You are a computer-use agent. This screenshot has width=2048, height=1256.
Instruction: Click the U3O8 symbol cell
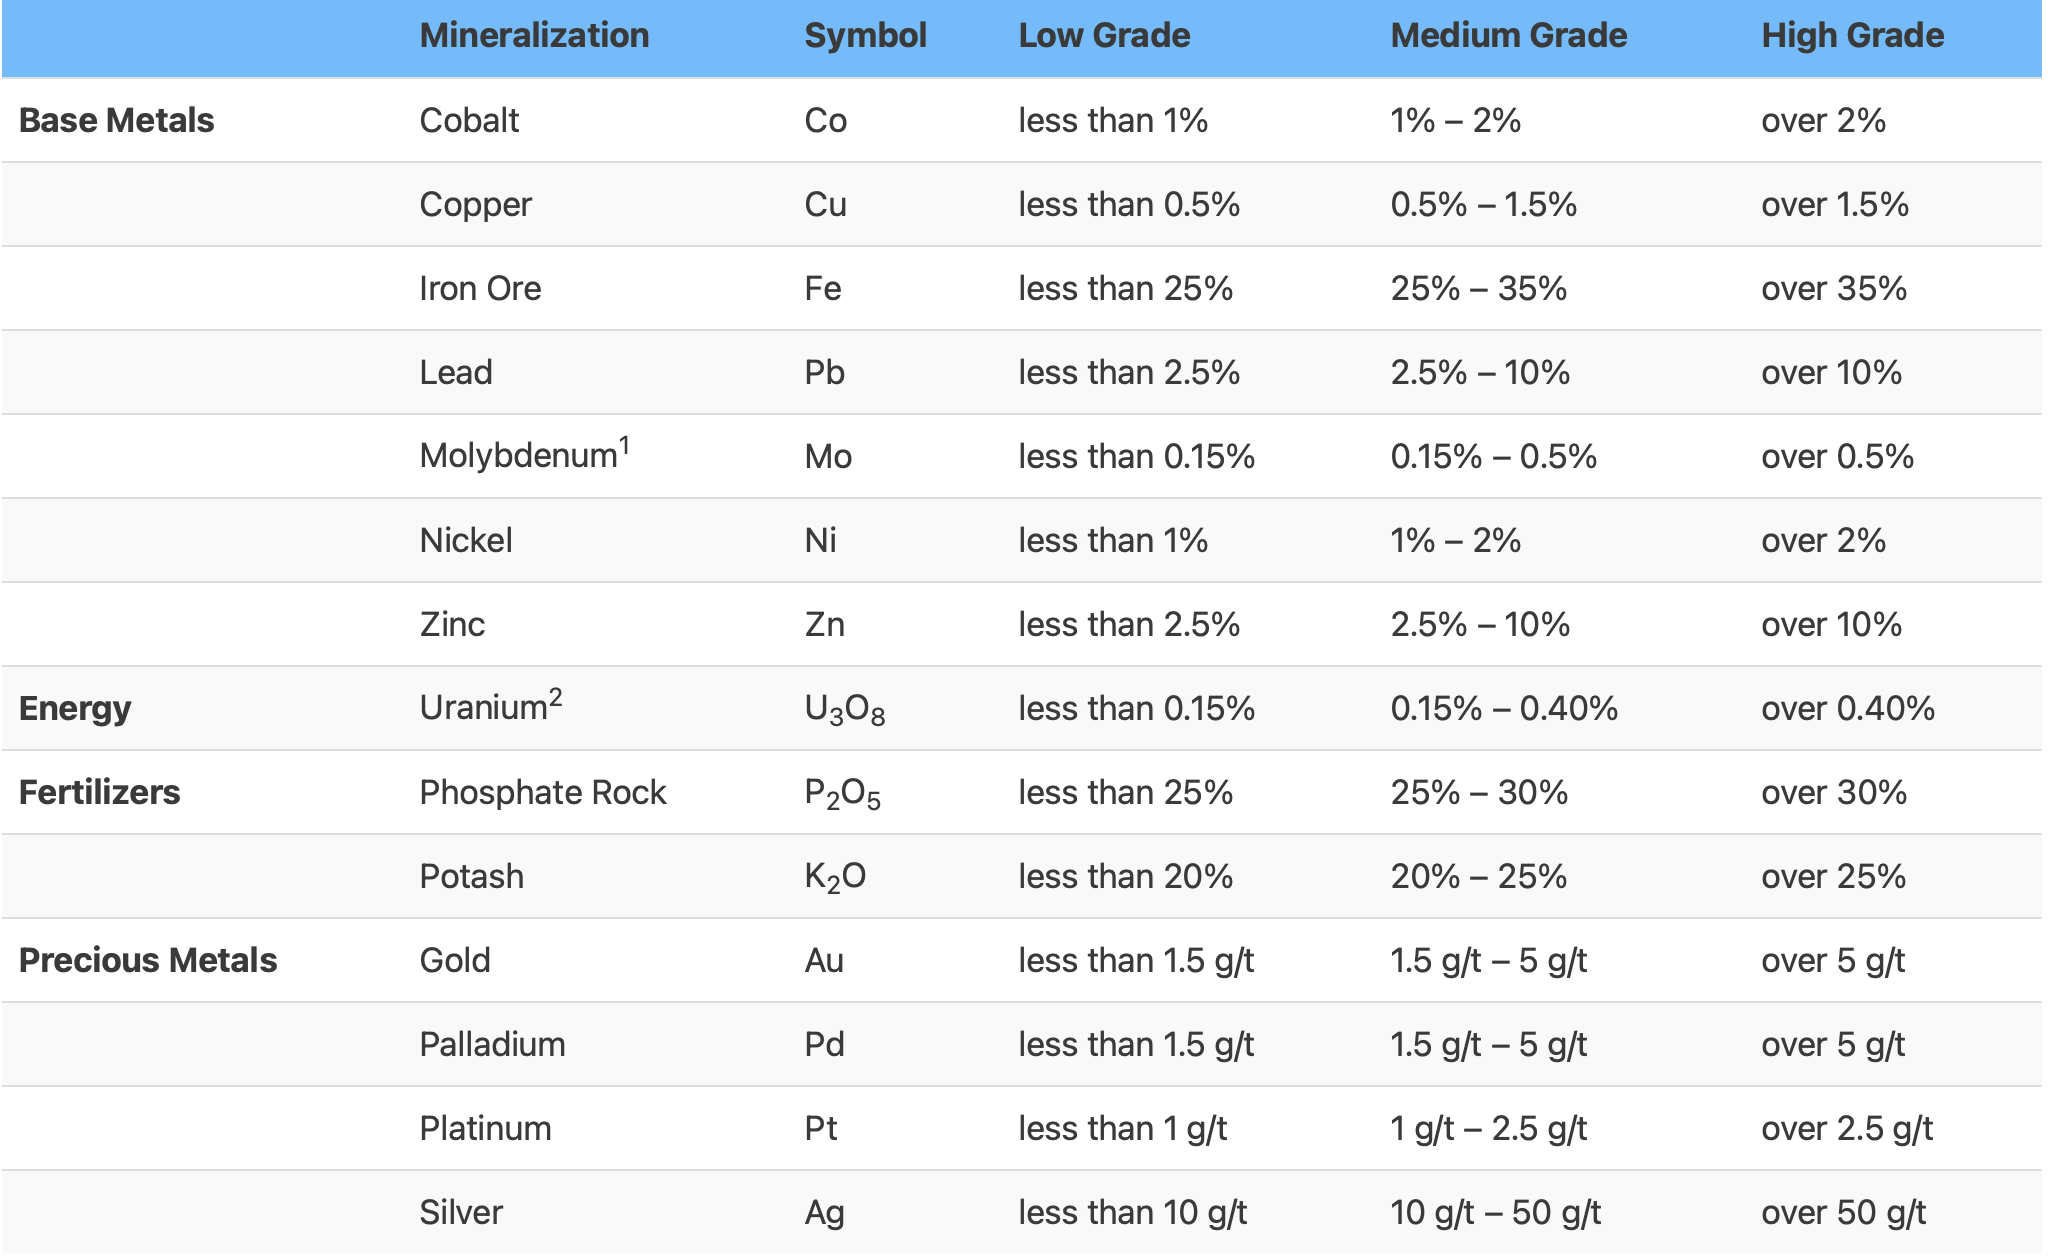click(x=844, y=709)
